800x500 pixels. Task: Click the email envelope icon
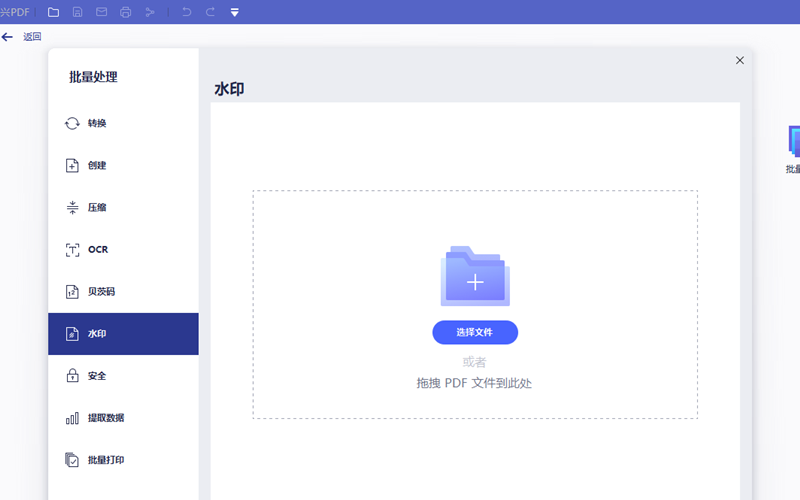click(x=101, y=12)
